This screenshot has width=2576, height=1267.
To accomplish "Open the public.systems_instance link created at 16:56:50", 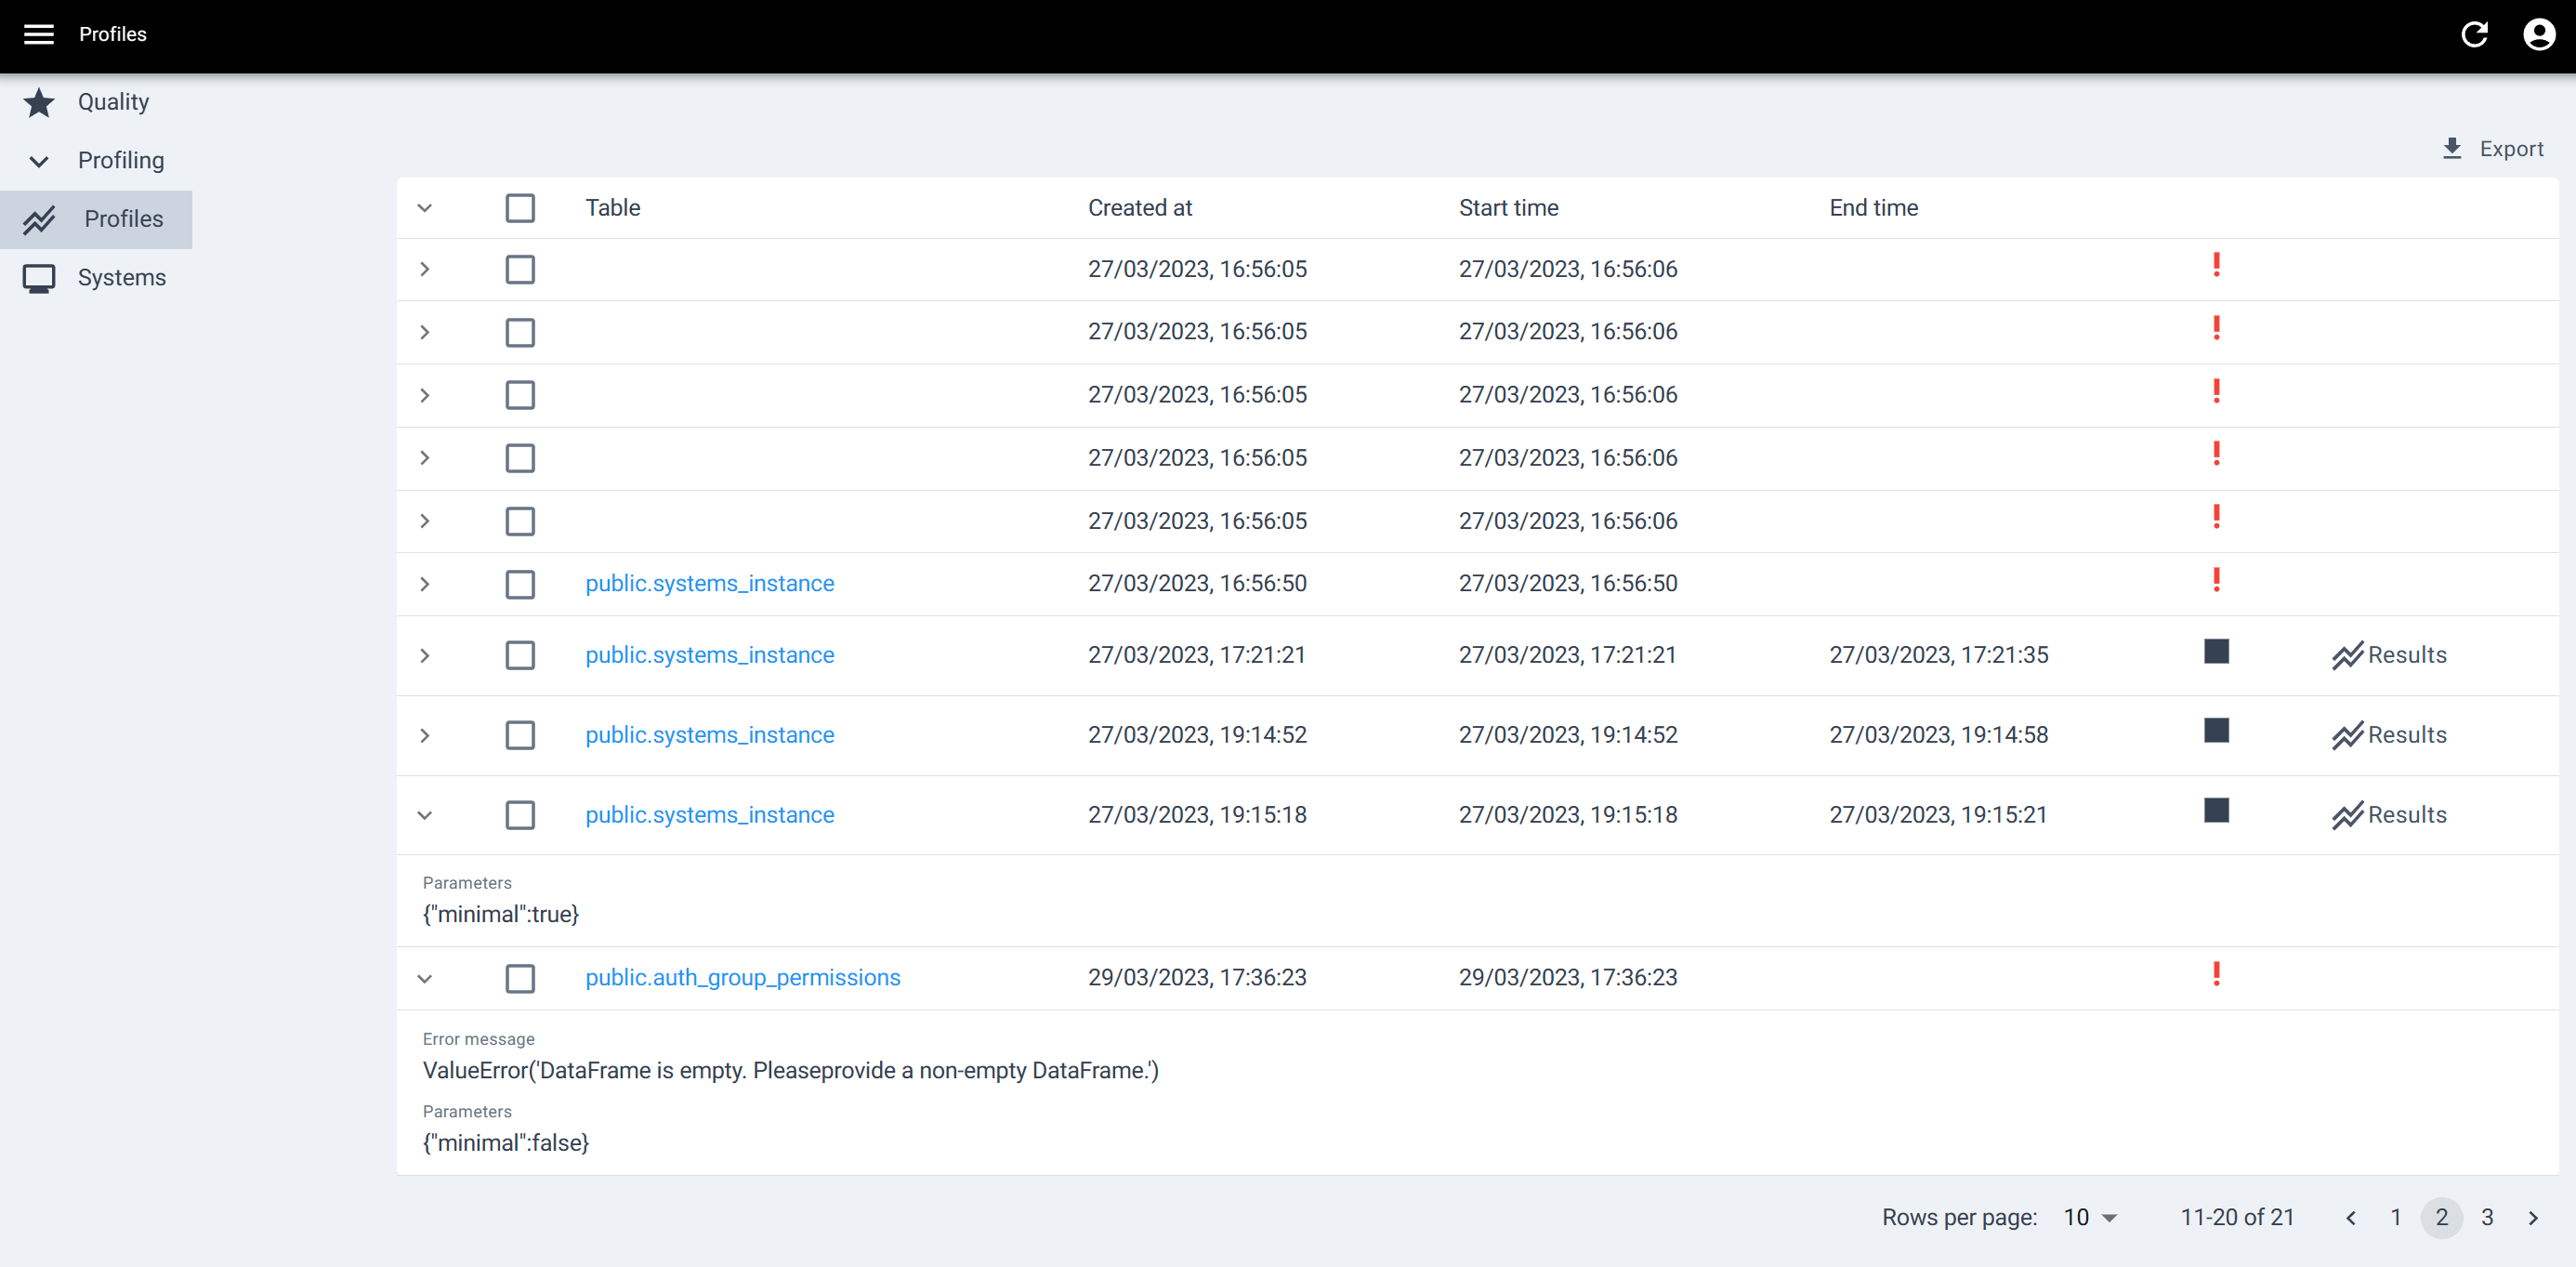I will tap(710, 584).
